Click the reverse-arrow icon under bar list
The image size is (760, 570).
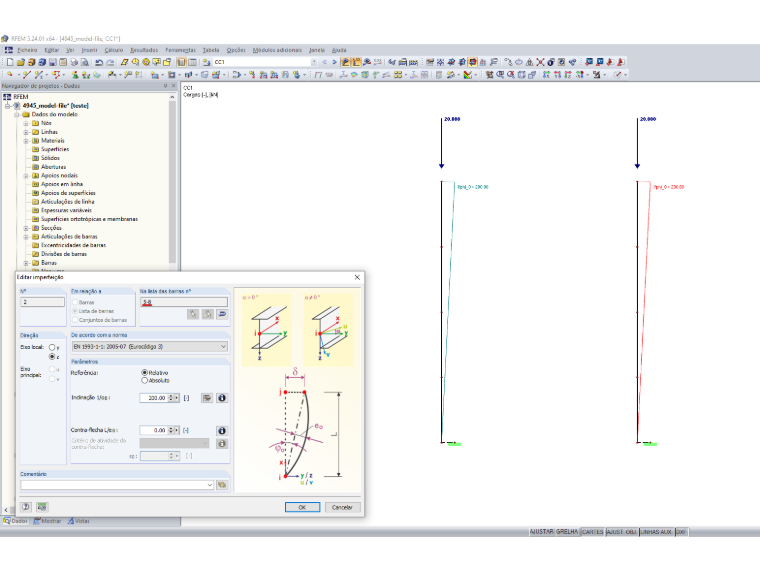(222, 314)
